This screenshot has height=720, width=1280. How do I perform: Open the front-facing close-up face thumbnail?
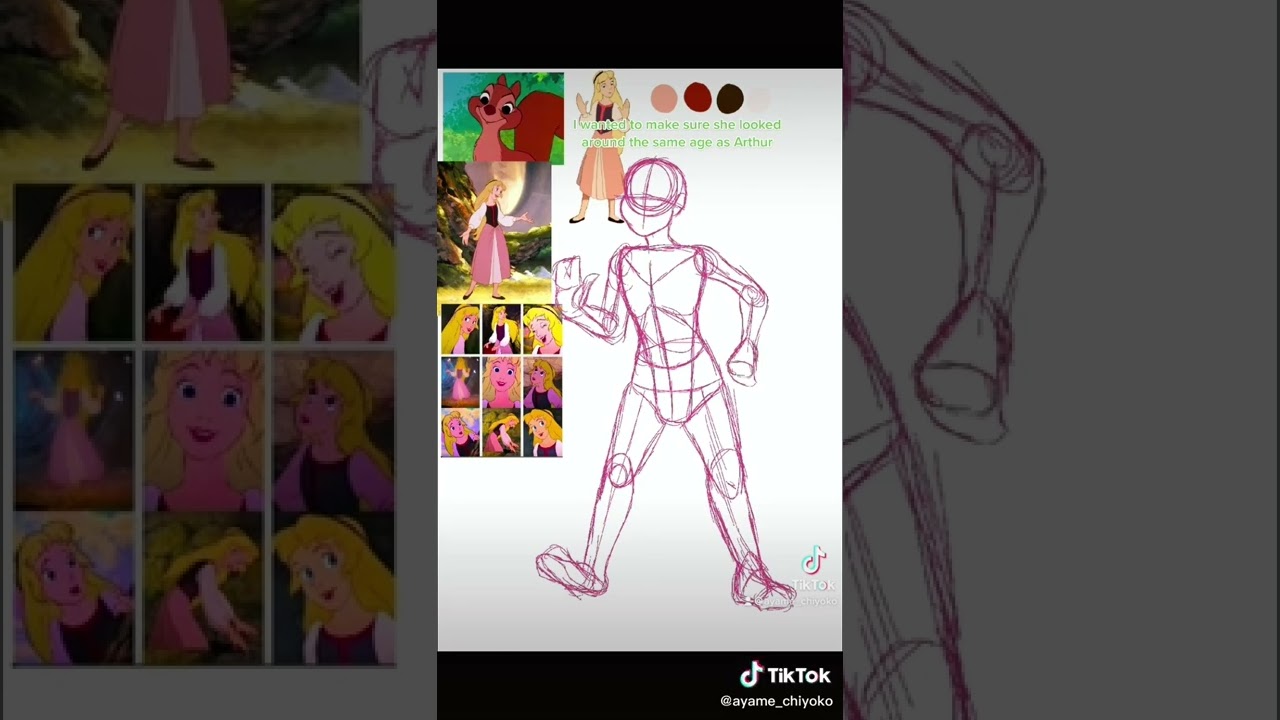click(x=501, y=381)
